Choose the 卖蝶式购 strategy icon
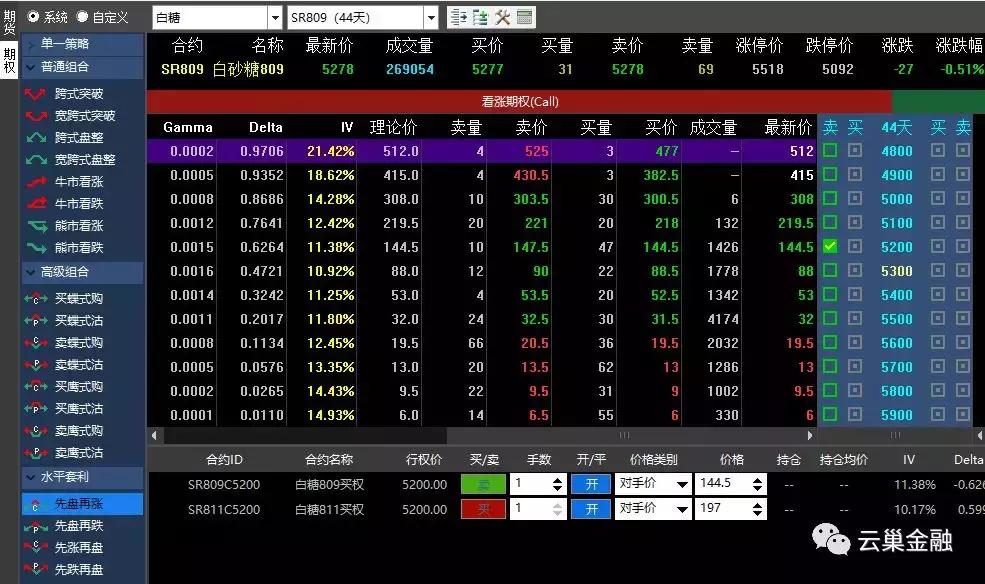Image resolution: width=985 pixels, height=584 pixels. tap(35, 342)
